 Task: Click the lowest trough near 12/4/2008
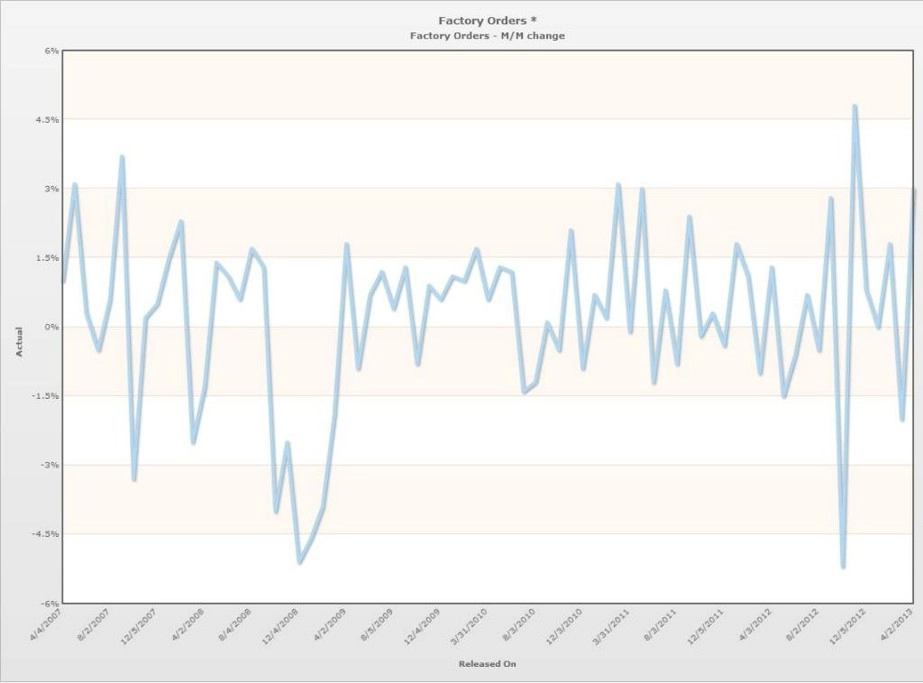point(300,562)
